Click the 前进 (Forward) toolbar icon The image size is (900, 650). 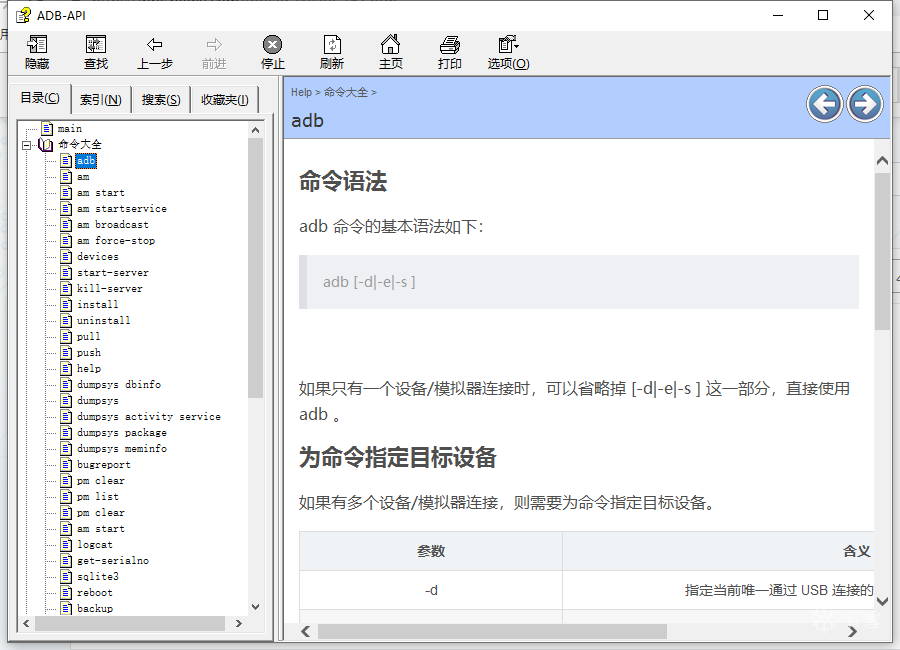[x=214, y=52]
